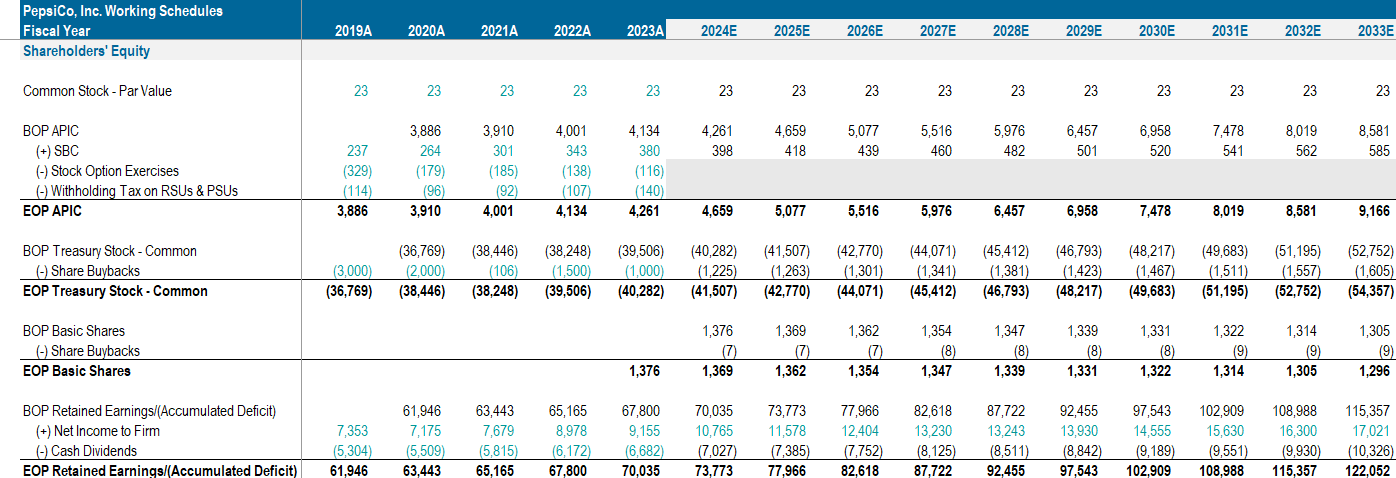Click Common Stock par value 23 for 2021A

click(507, 91)
